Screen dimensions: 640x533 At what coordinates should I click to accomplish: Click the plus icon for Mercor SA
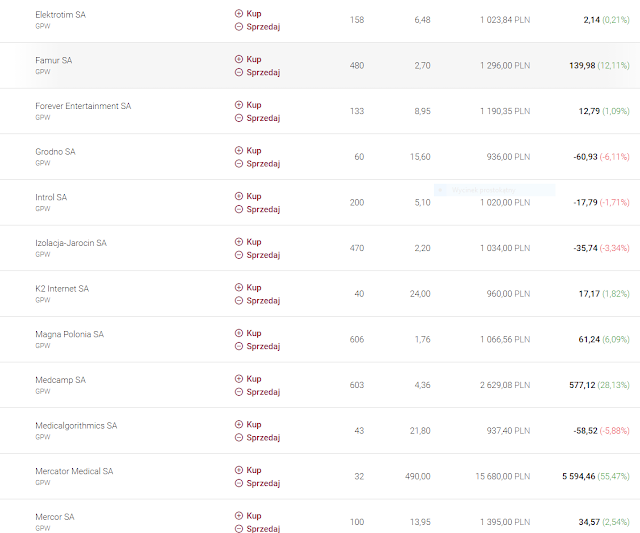pos(239,516)
